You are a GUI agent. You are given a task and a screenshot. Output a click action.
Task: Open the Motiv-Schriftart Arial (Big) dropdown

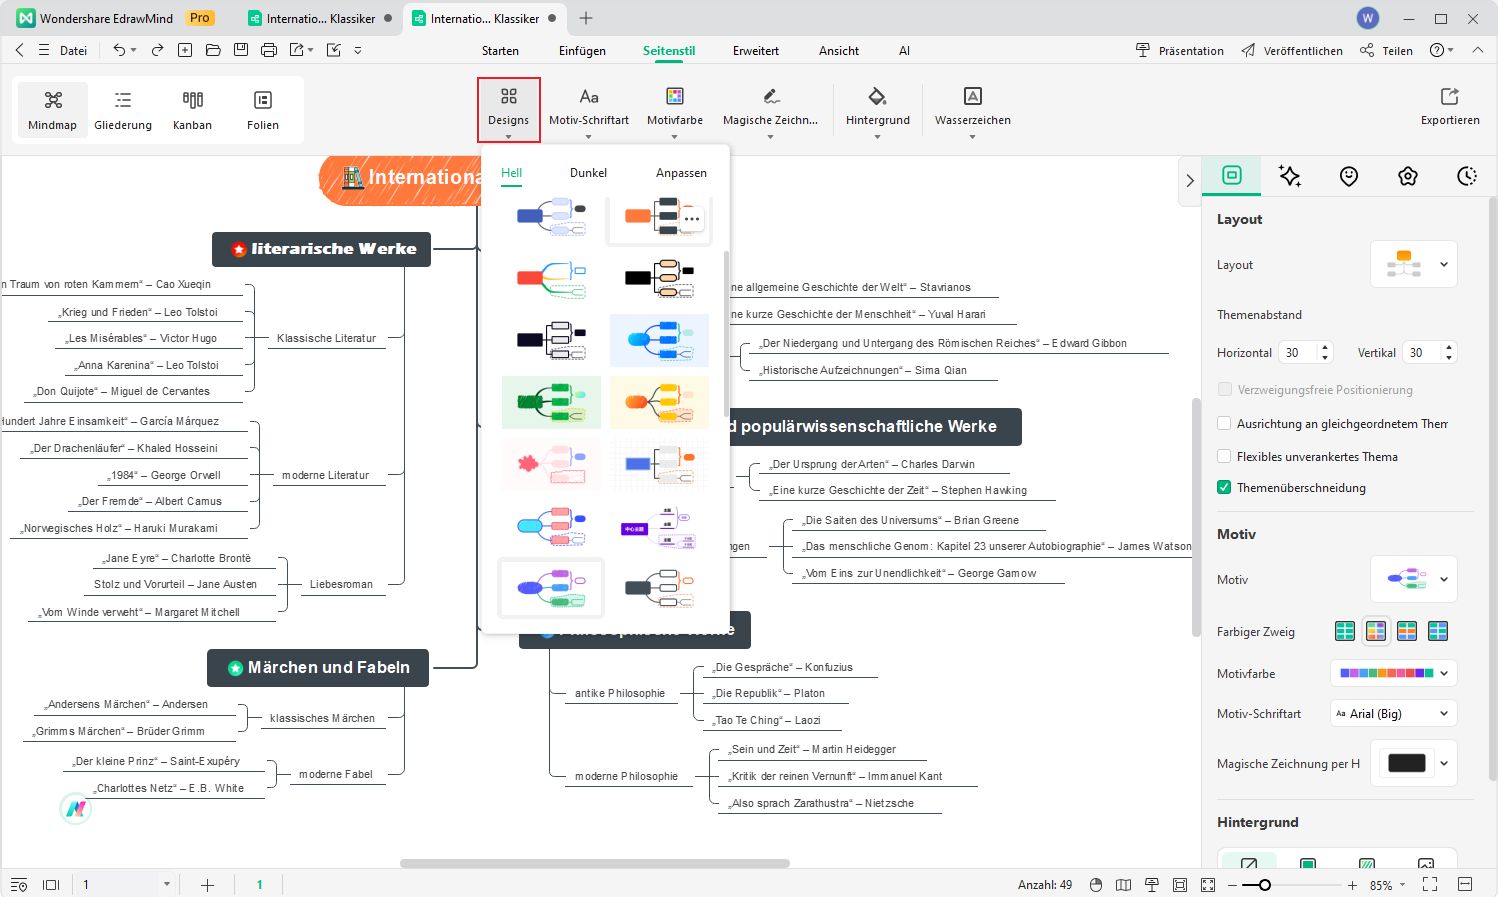pyautogui.click(x=1392, y=714)
